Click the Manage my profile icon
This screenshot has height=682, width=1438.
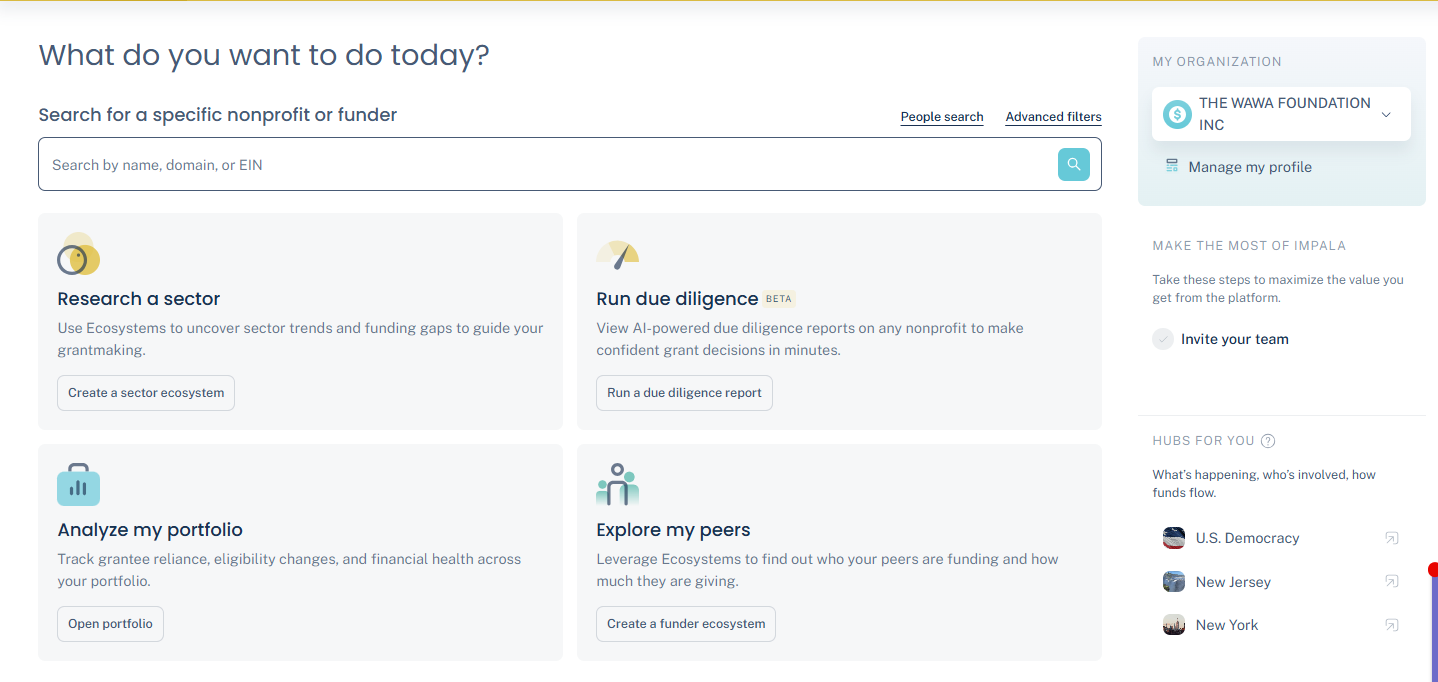coord(1172,166)
